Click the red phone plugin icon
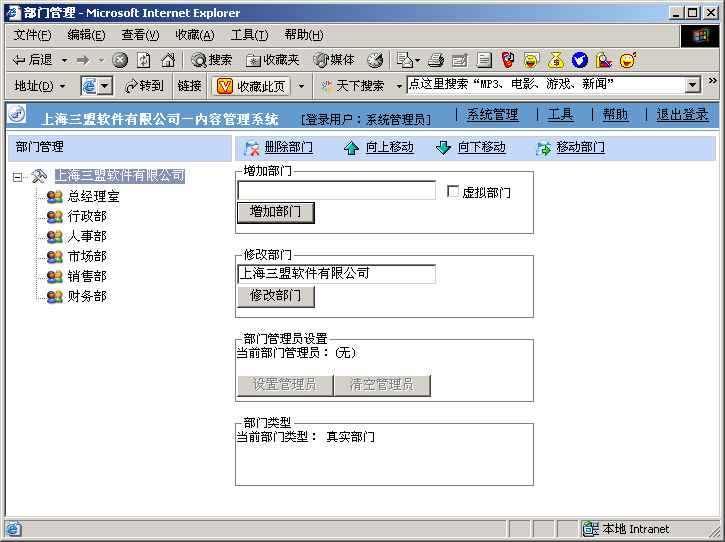The width and height of the screenshot is (725, 542). (x=508, y=60)
